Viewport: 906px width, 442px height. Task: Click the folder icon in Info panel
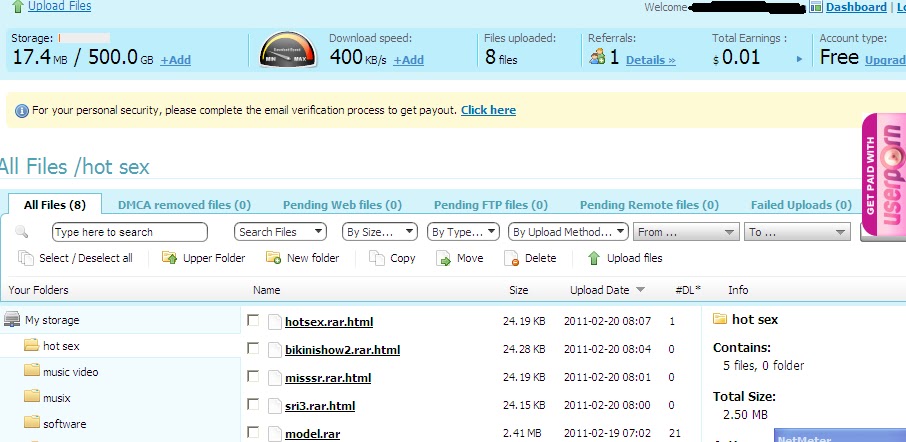point(719,319)
